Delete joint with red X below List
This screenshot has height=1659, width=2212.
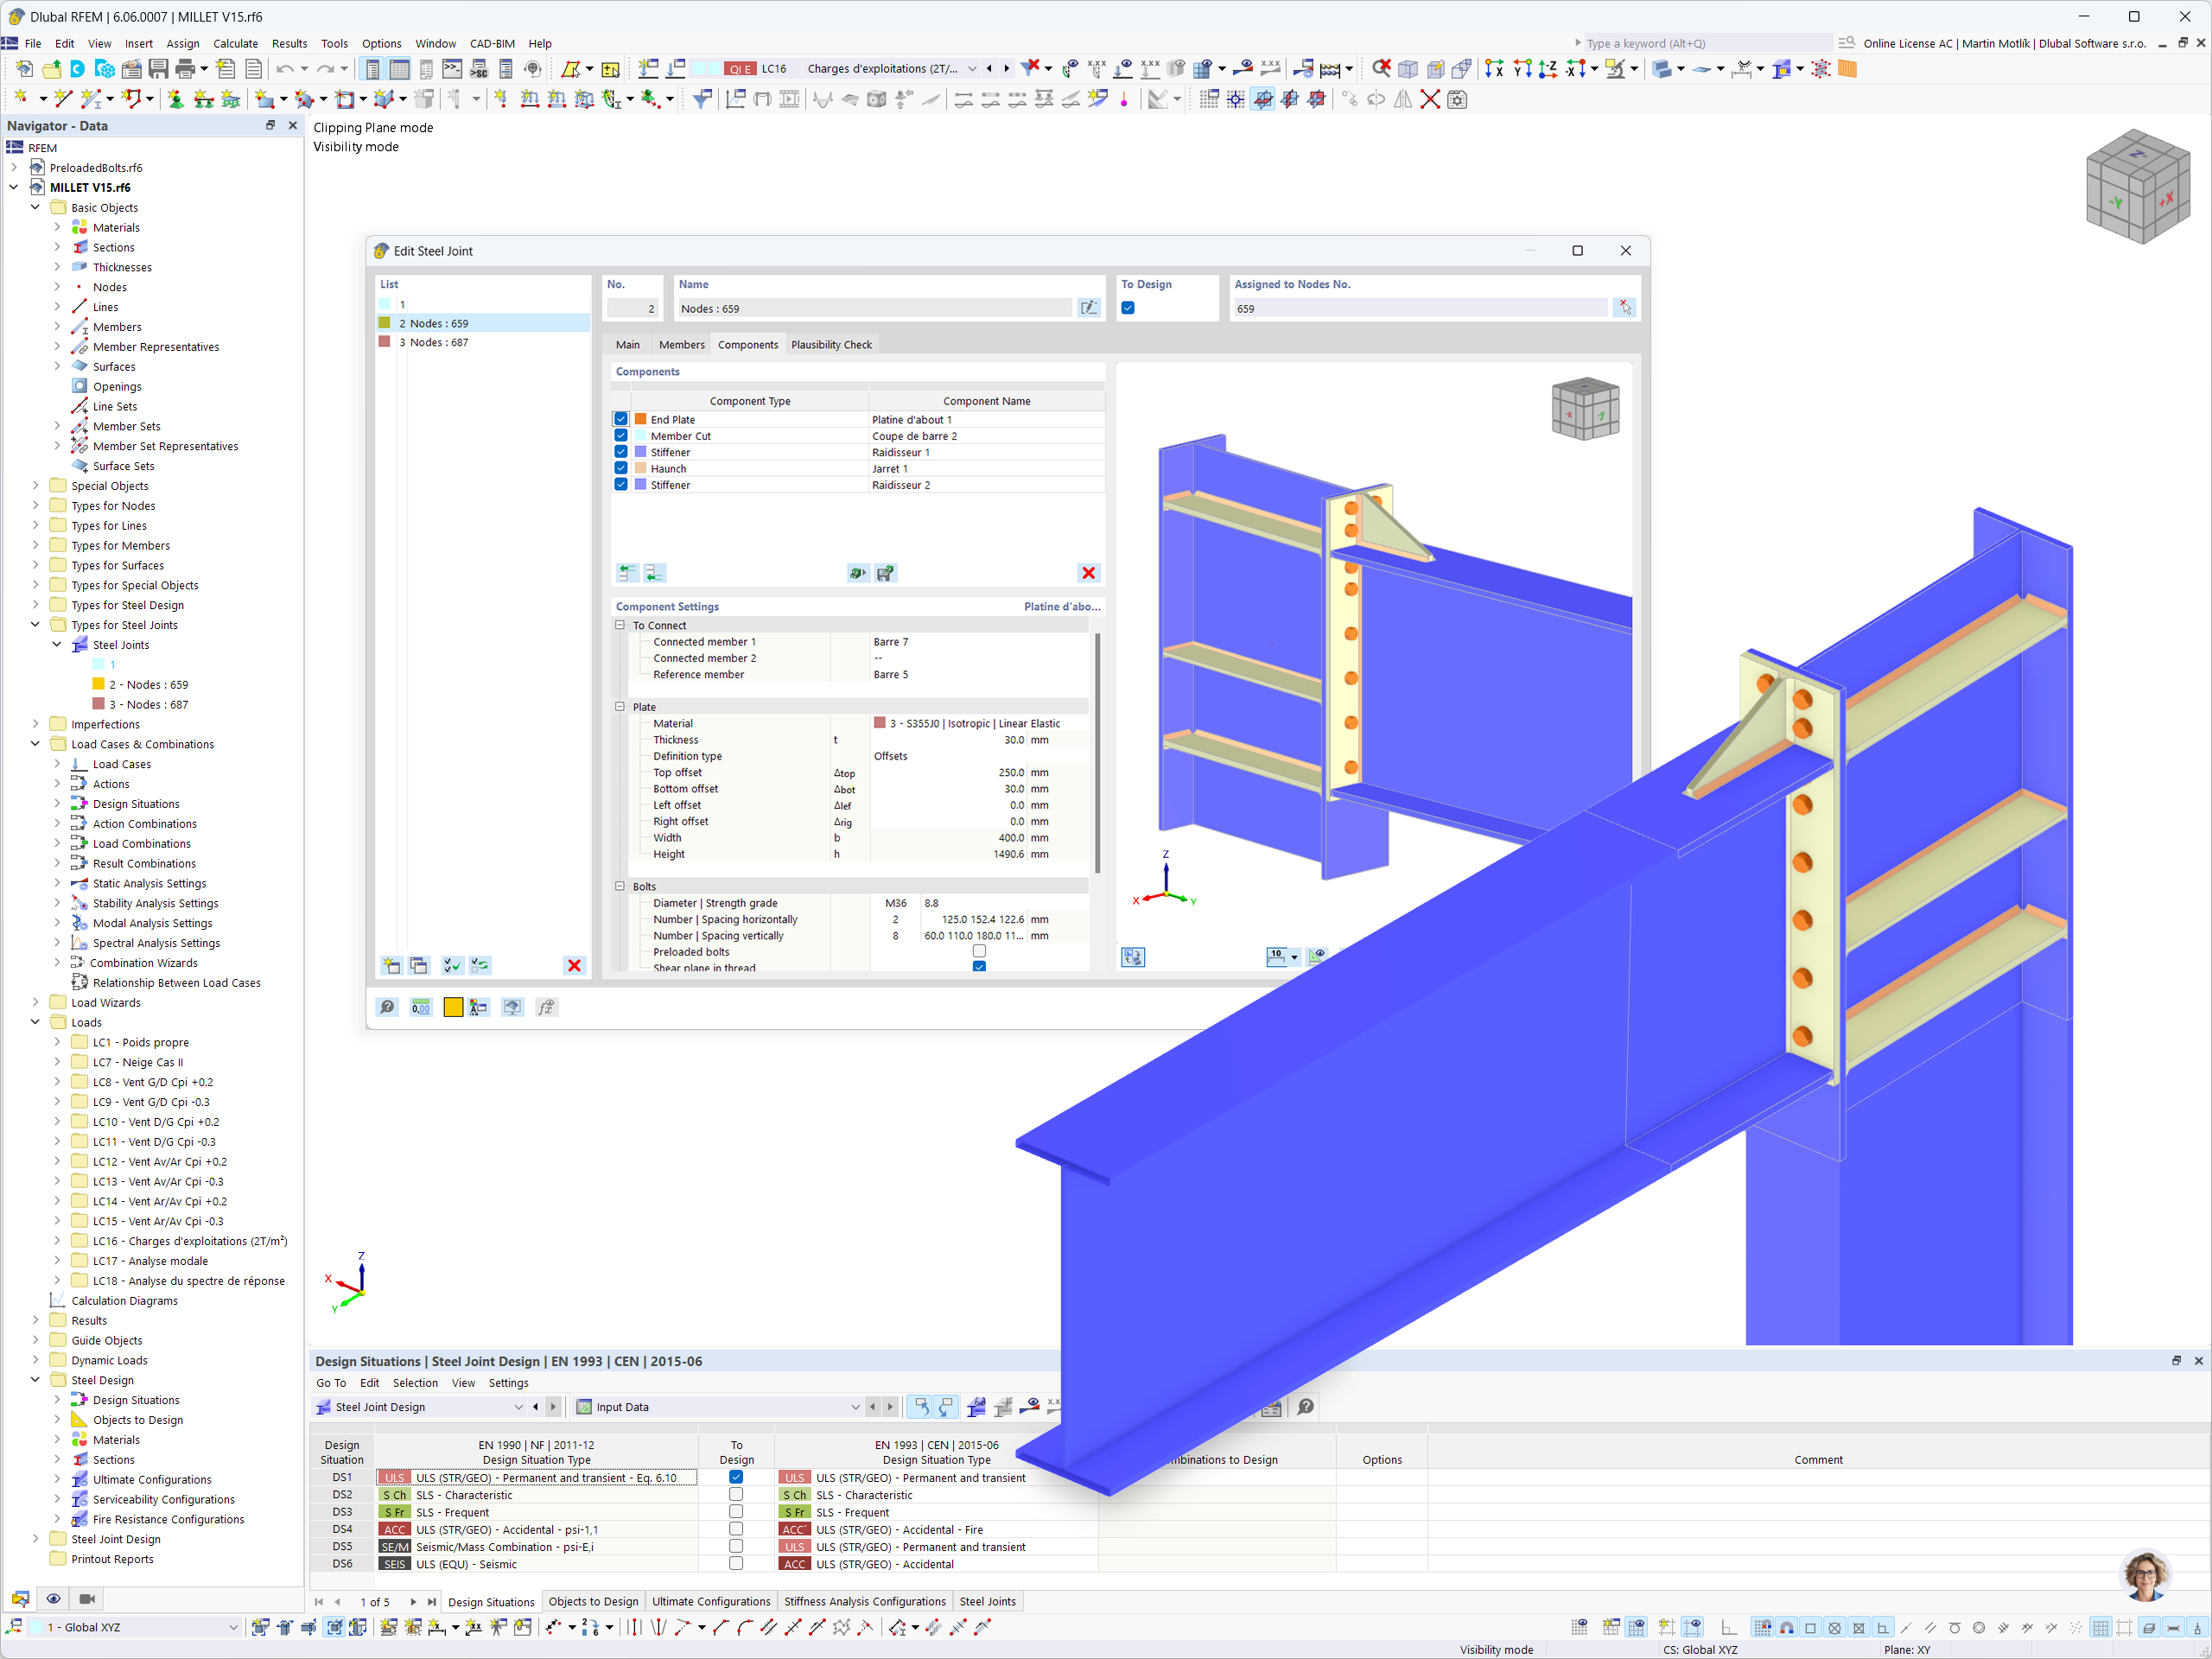(574, 965)
